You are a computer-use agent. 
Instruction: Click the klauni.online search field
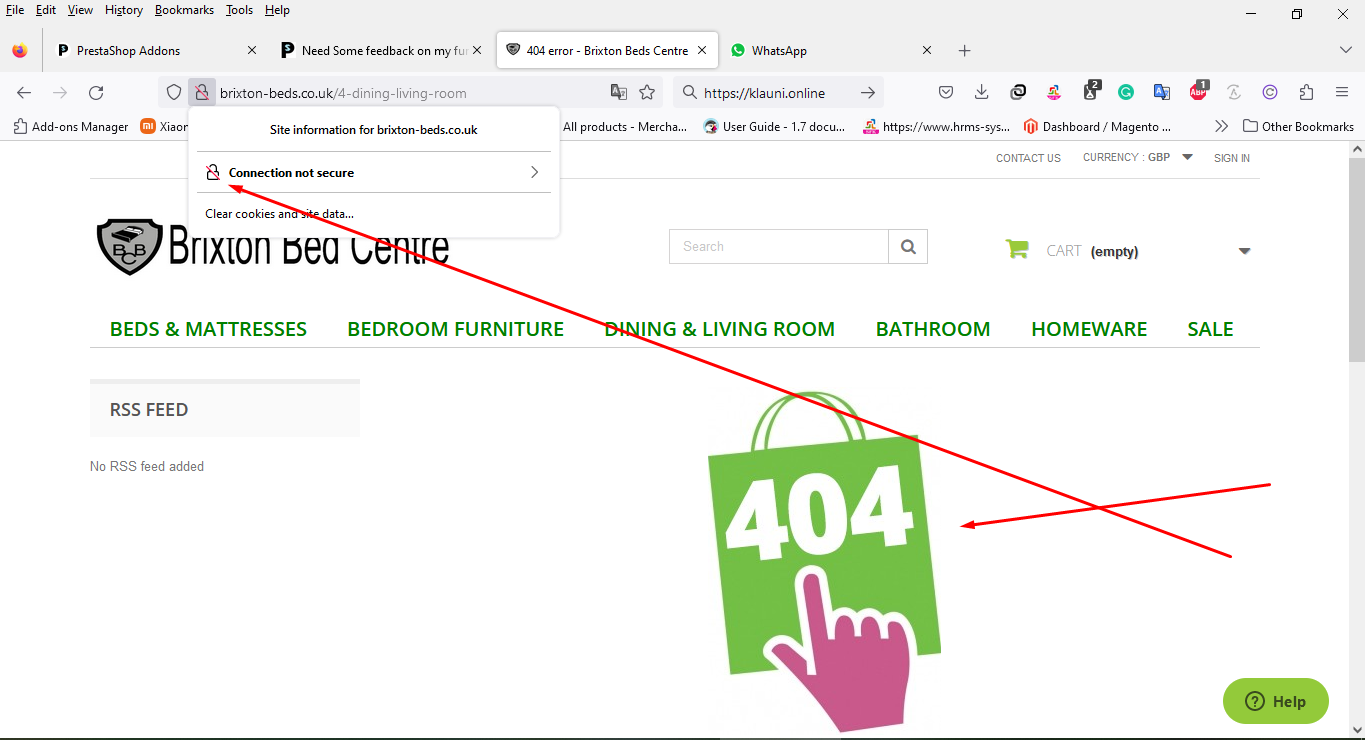point(765,93)
